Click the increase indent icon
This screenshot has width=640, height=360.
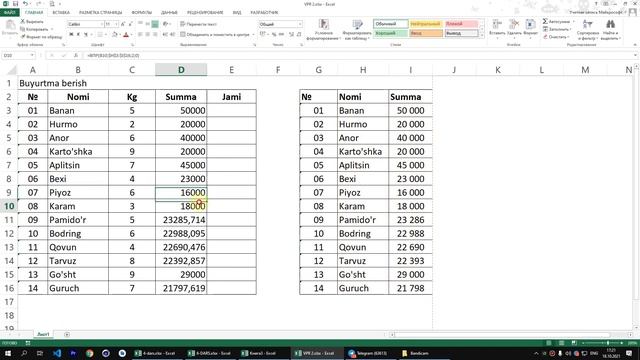(173, 35)
